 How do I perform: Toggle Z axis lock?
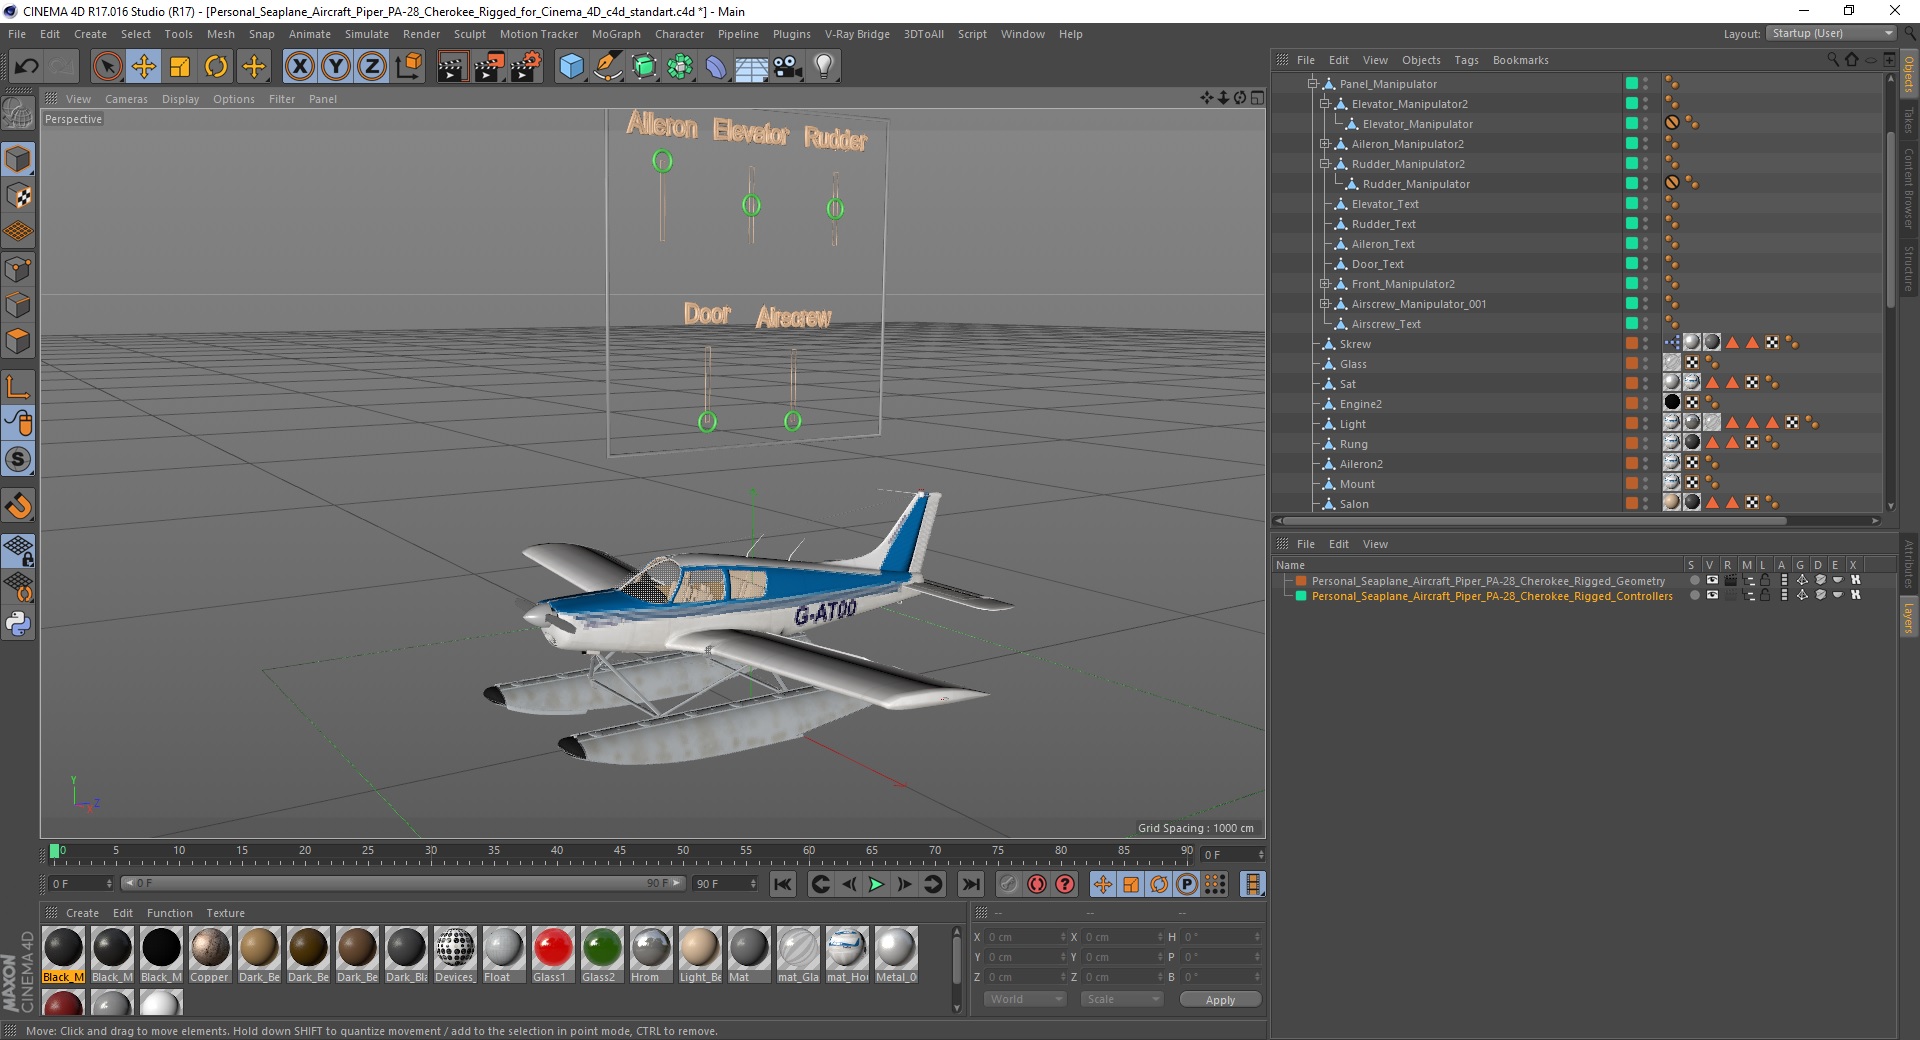372,67
